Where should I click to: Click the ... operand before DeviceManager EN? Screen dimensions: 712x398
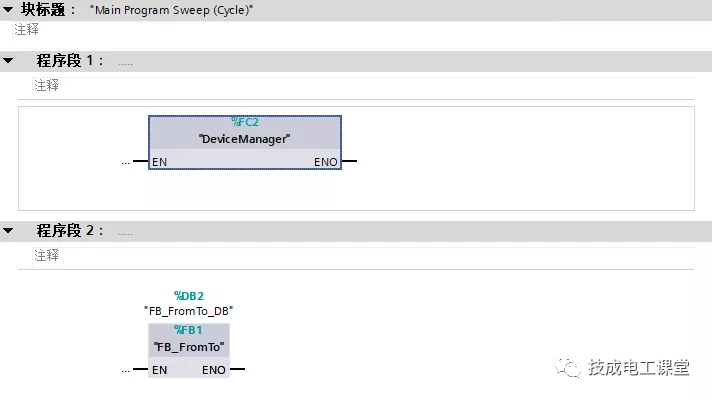tap(126, 162)
